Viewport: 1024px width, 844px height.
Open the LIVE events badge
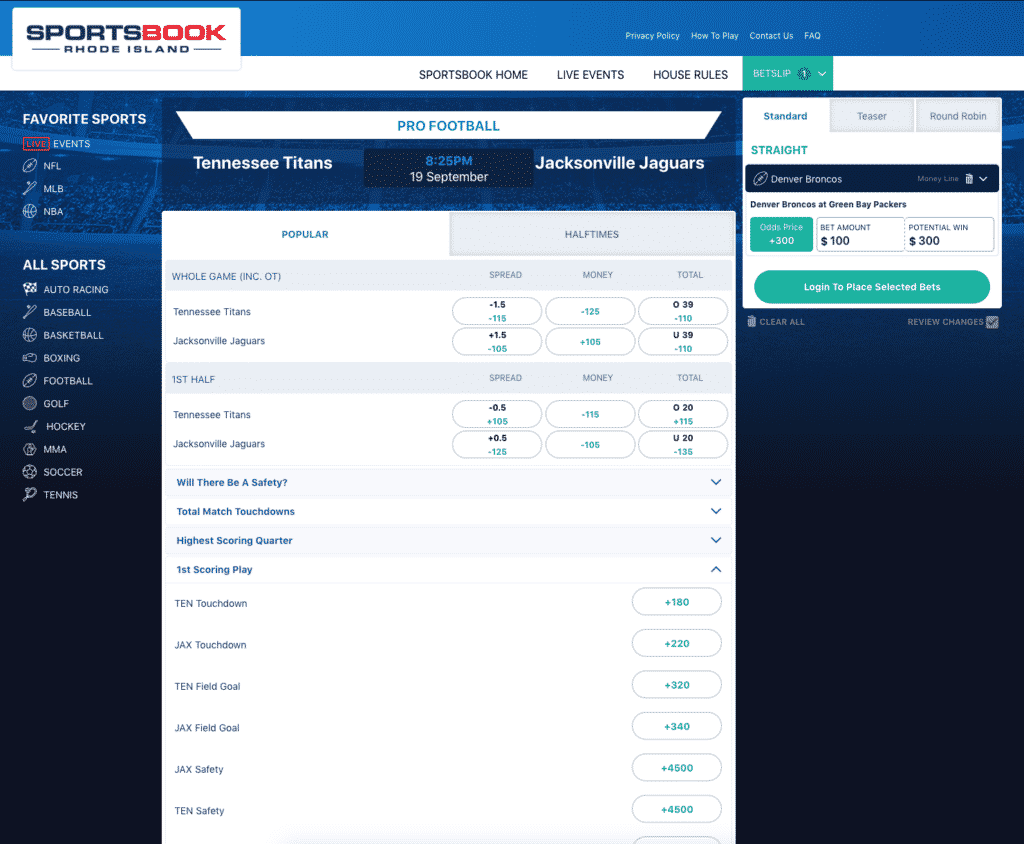36,144
